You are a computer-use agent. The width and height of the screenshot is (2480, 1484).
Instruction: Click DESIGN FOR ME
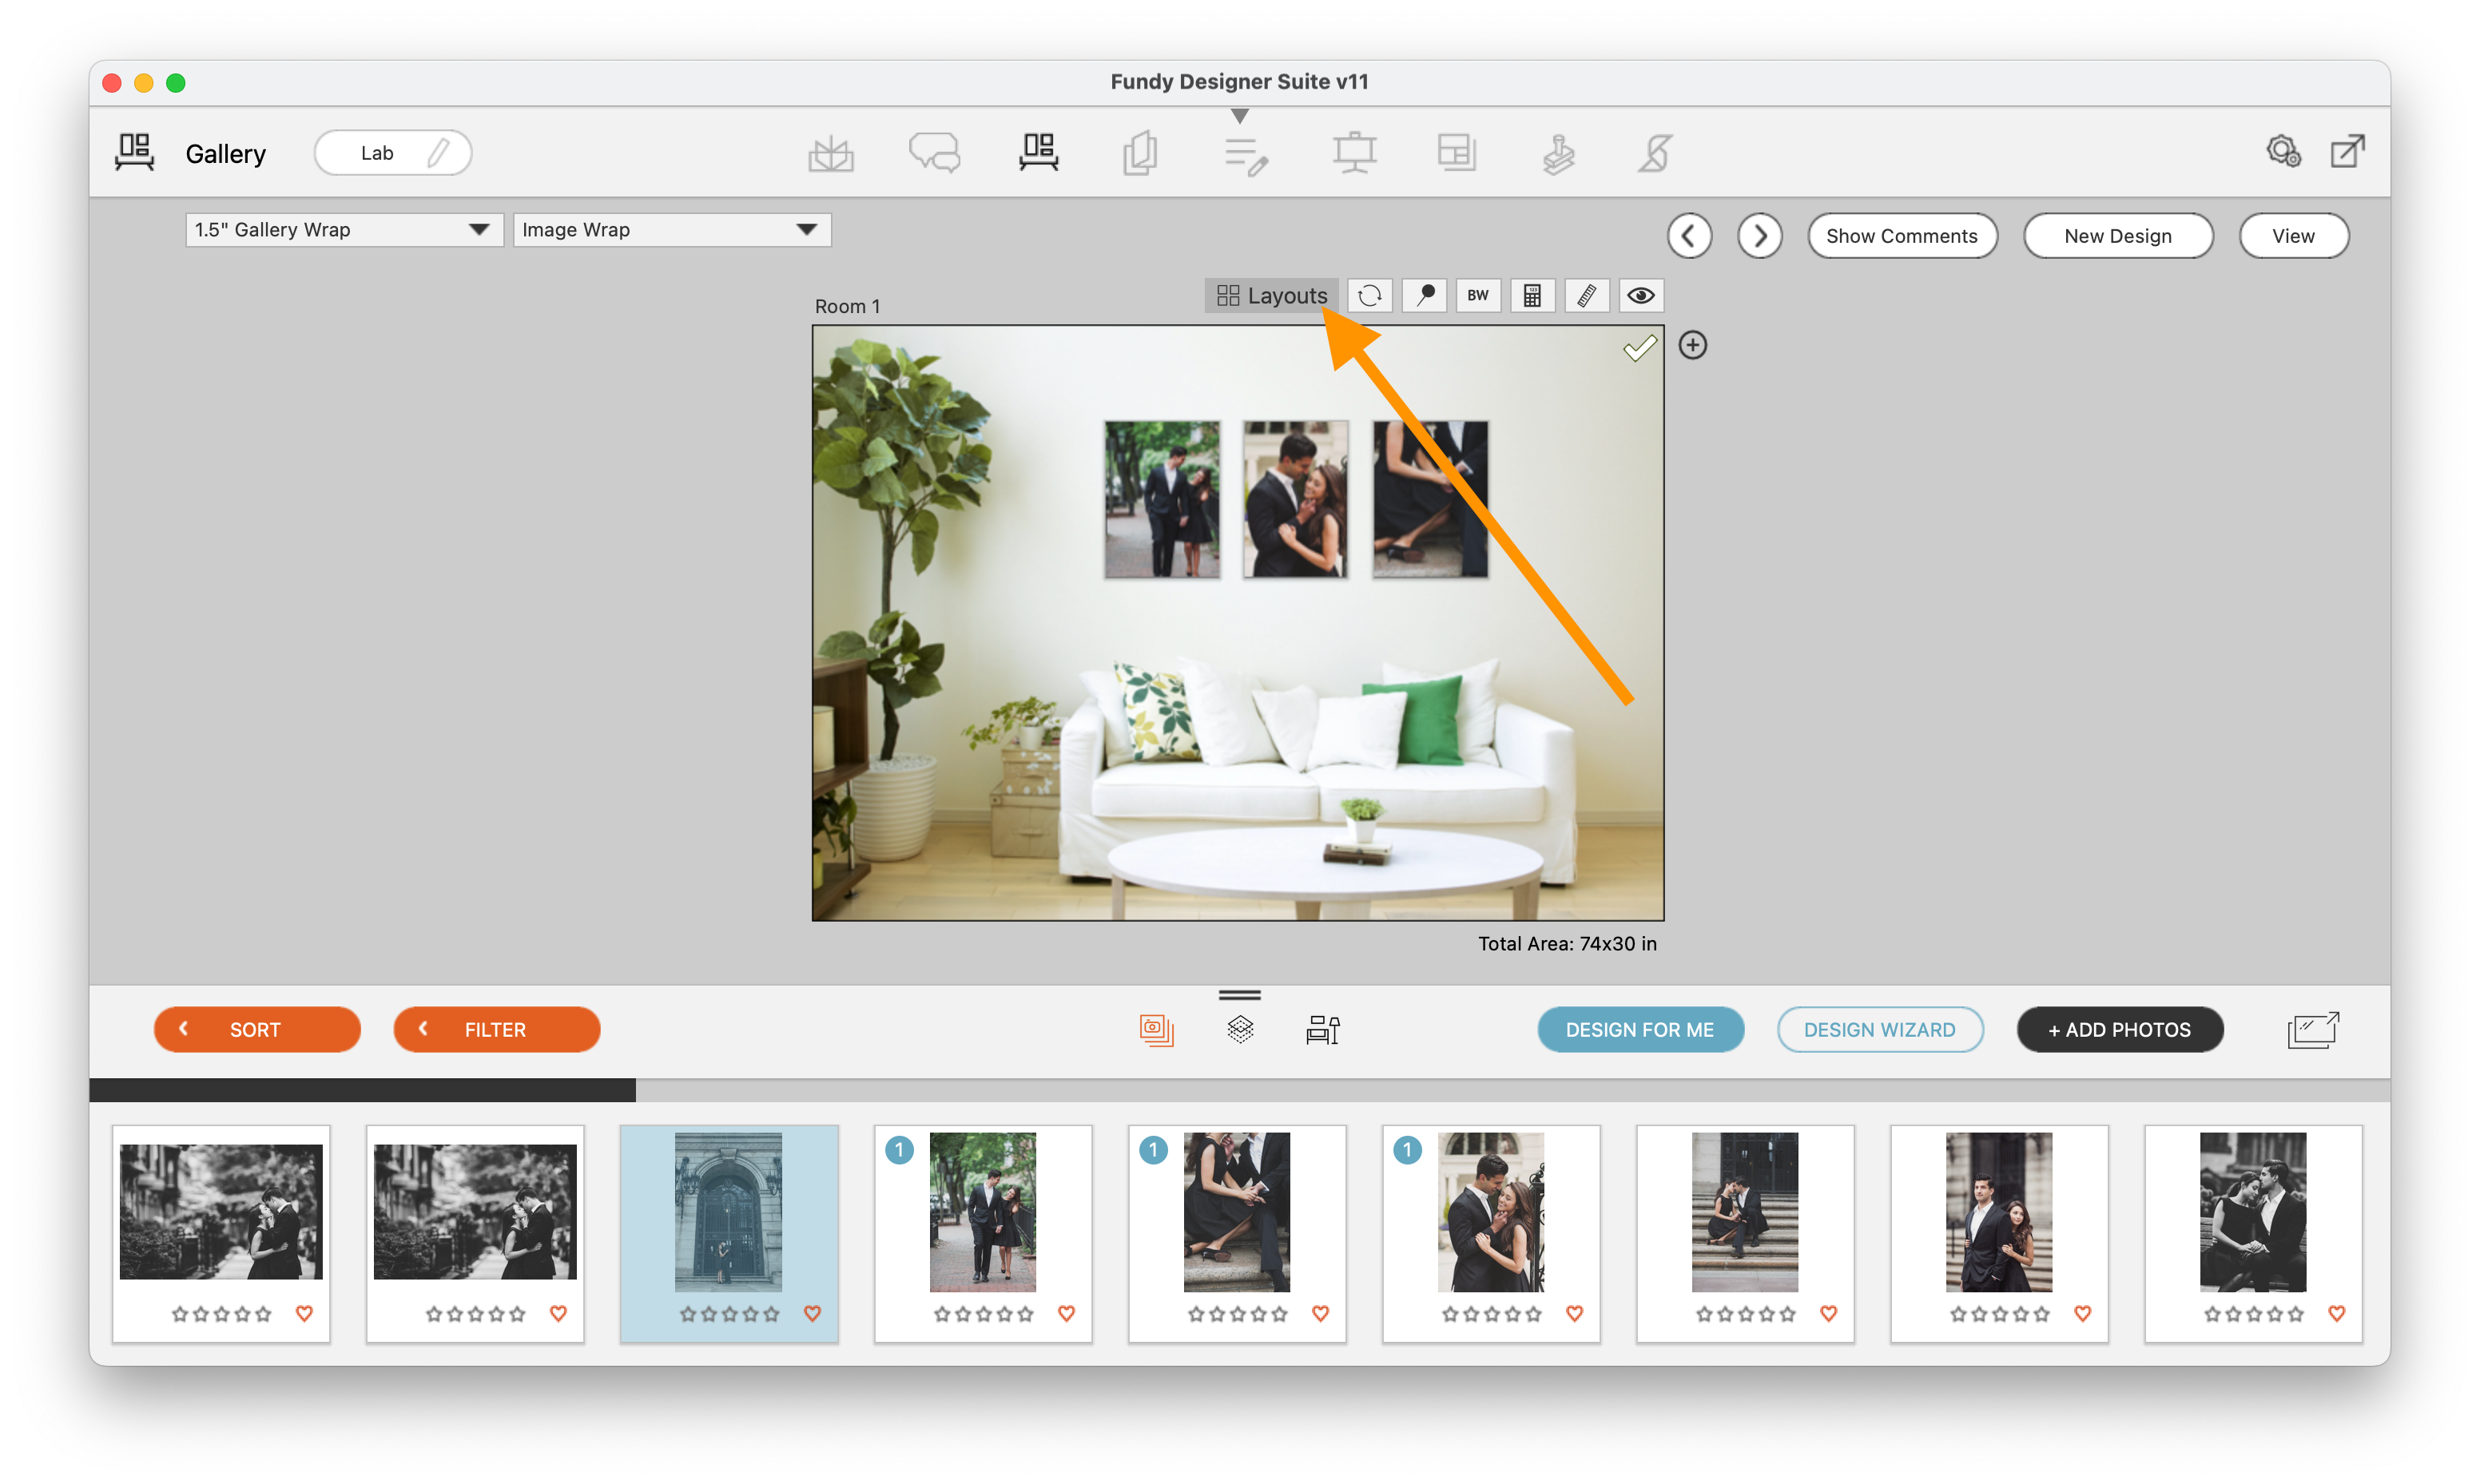tap(1640, 1029)
